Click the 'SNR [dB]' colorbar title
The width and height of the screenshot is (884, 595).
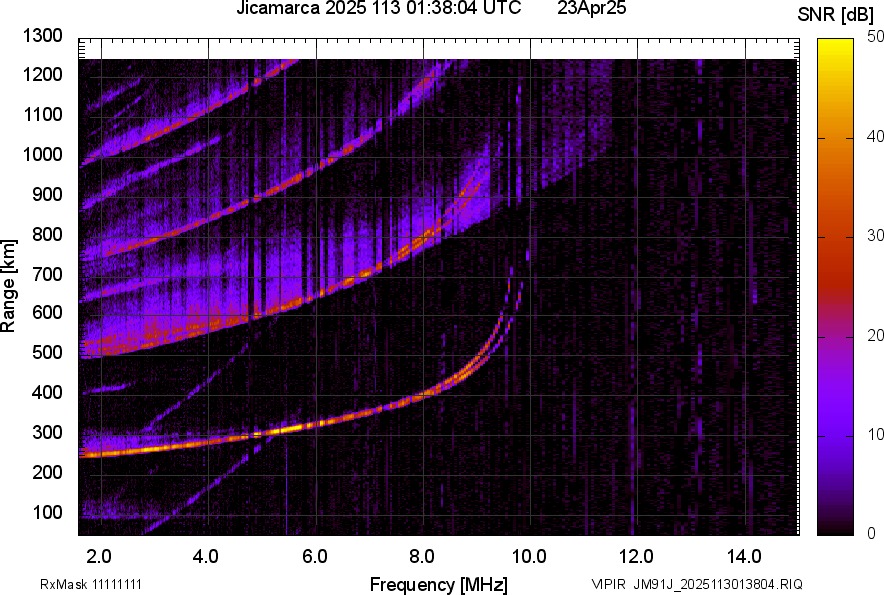836,15
